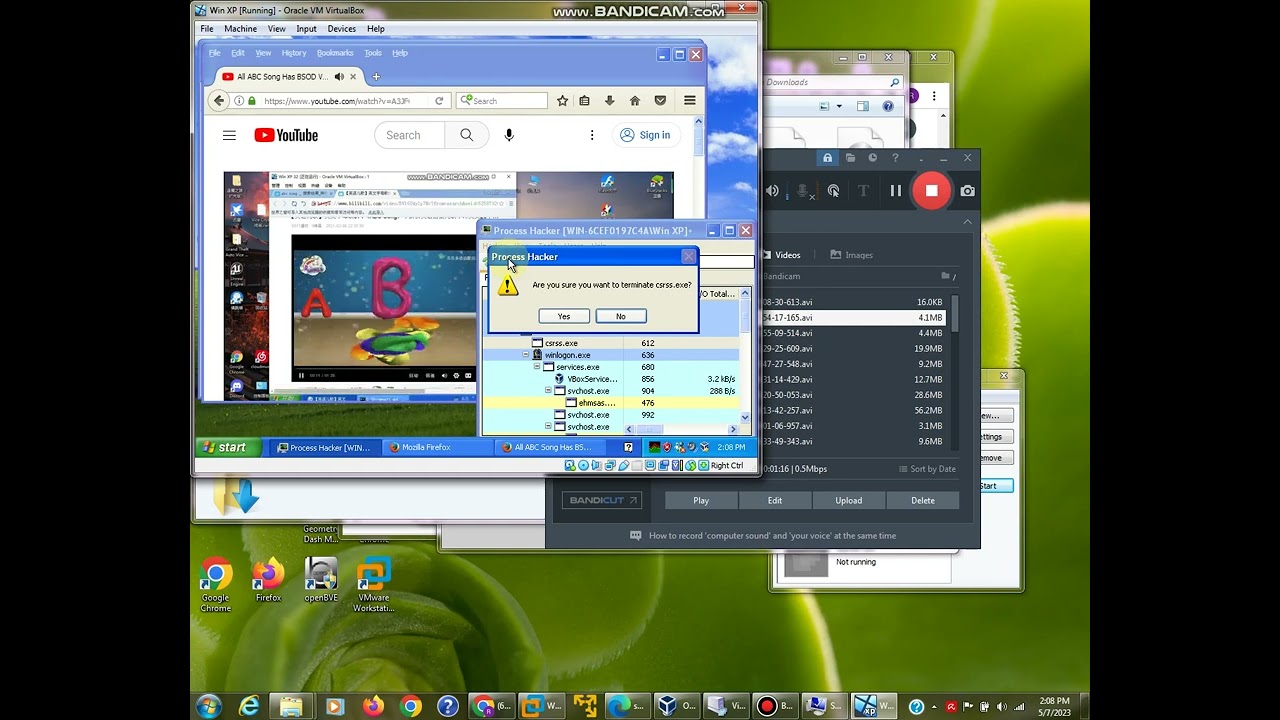Open the Sort by Date dropdown
Viewport: 1280px width, 720px height.
click(x=928, y=469)
